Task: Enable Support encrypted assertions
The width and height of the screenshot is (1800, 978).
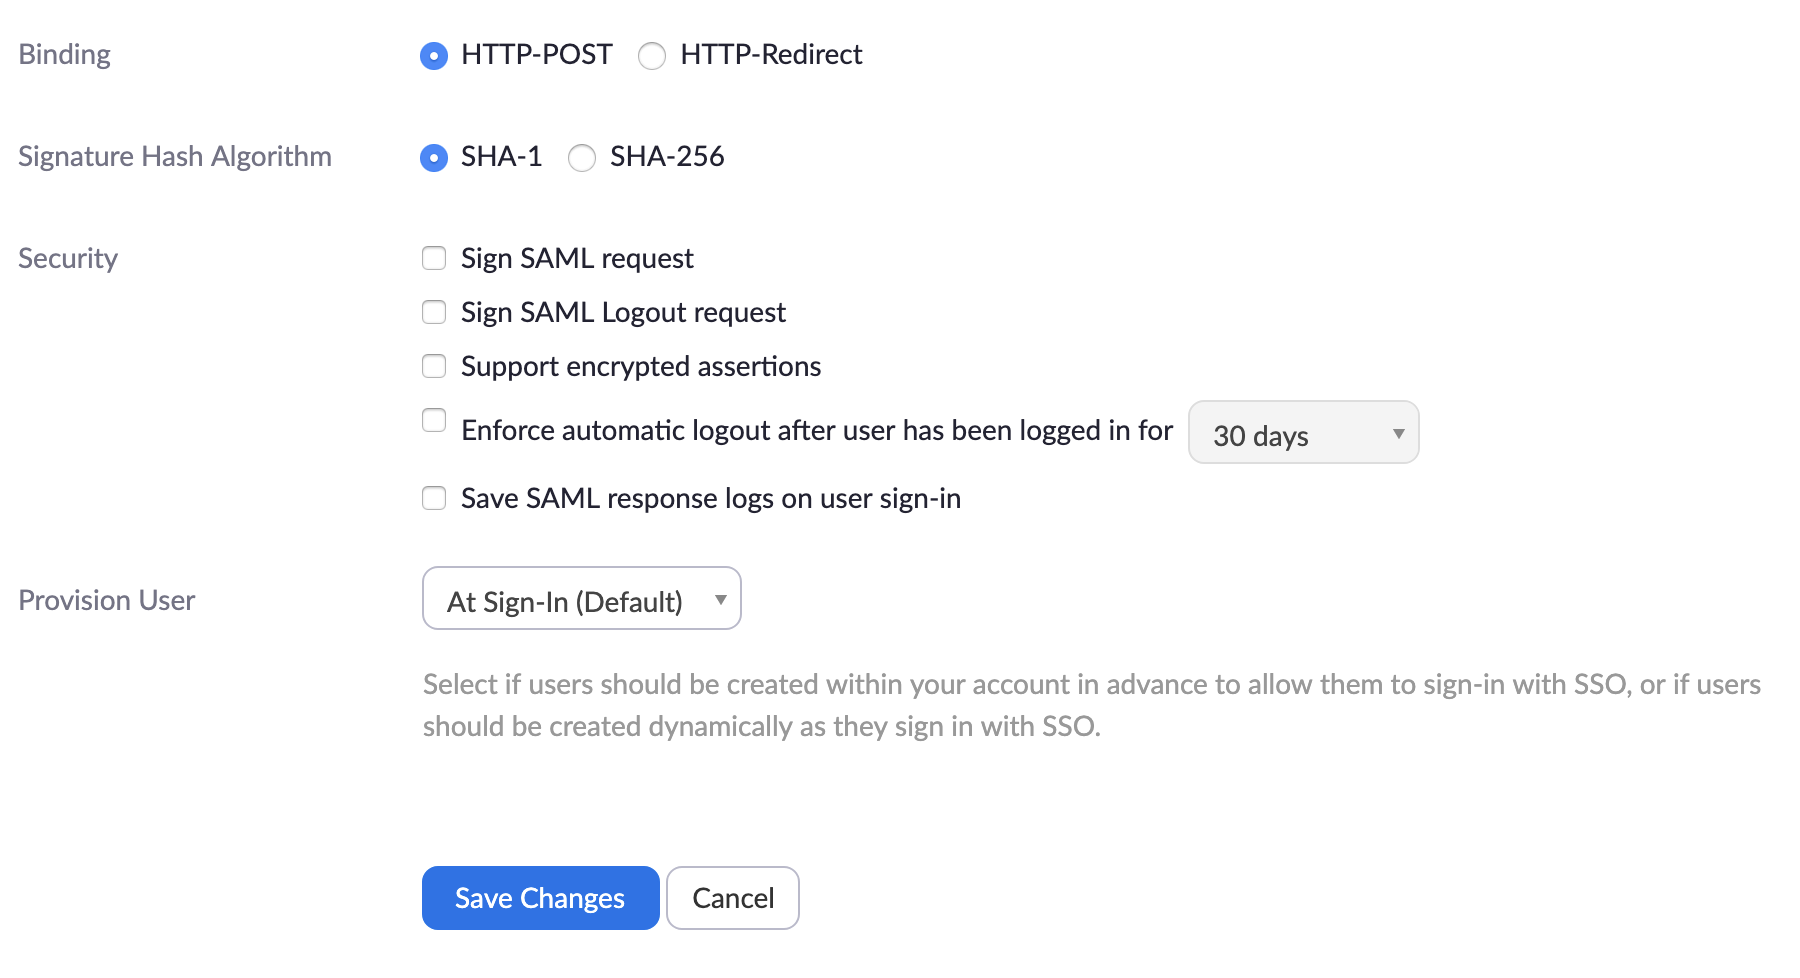Action: pos(434,366)
